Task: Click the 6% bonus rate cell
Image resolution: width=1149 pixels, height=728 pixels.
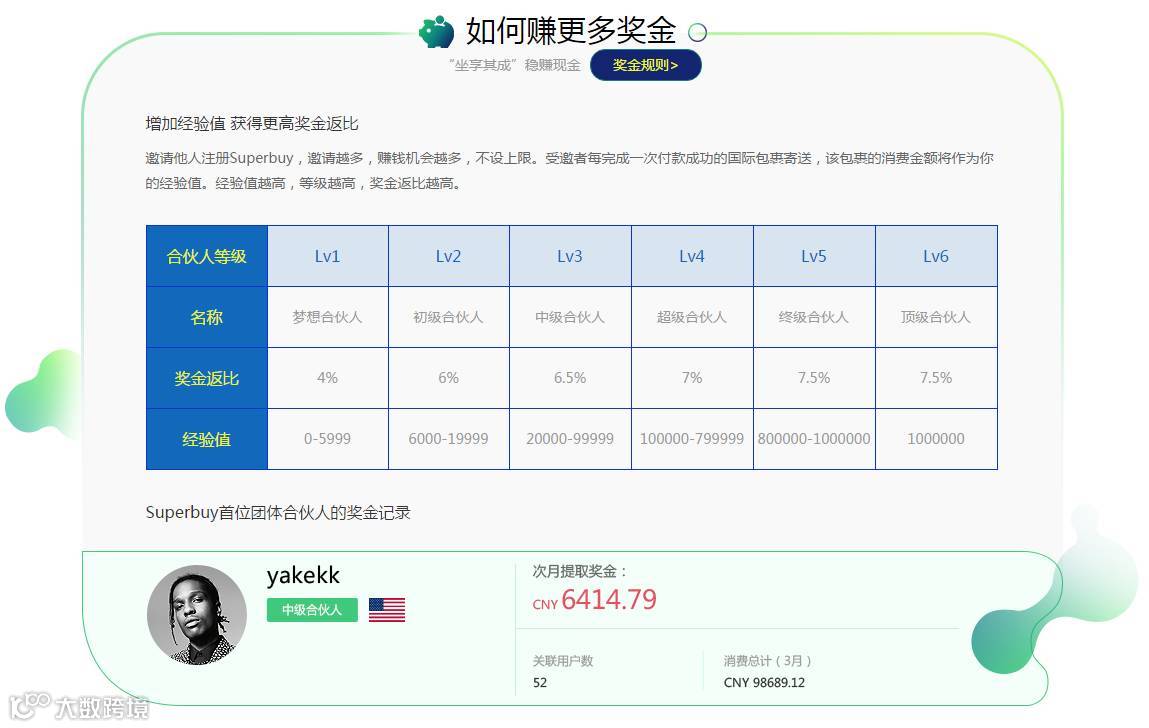Action: click(448, 378)
